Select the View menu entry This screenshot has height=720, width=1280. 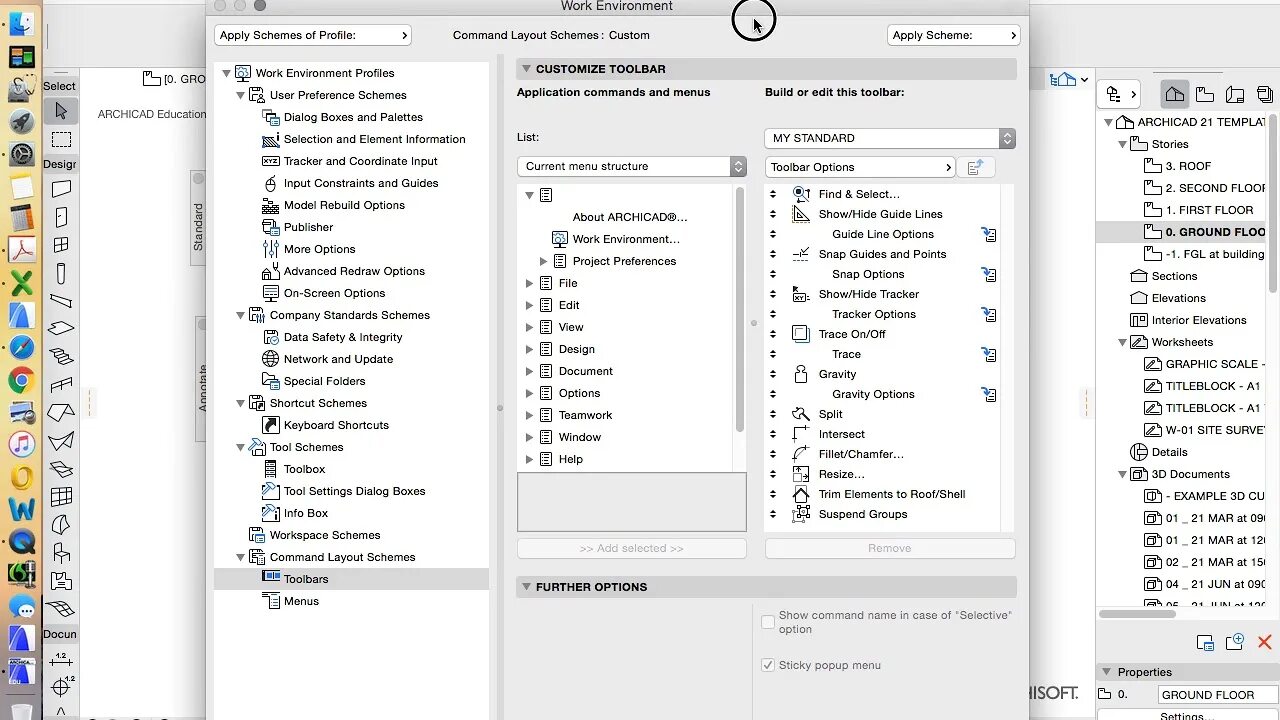coord(571,327)
